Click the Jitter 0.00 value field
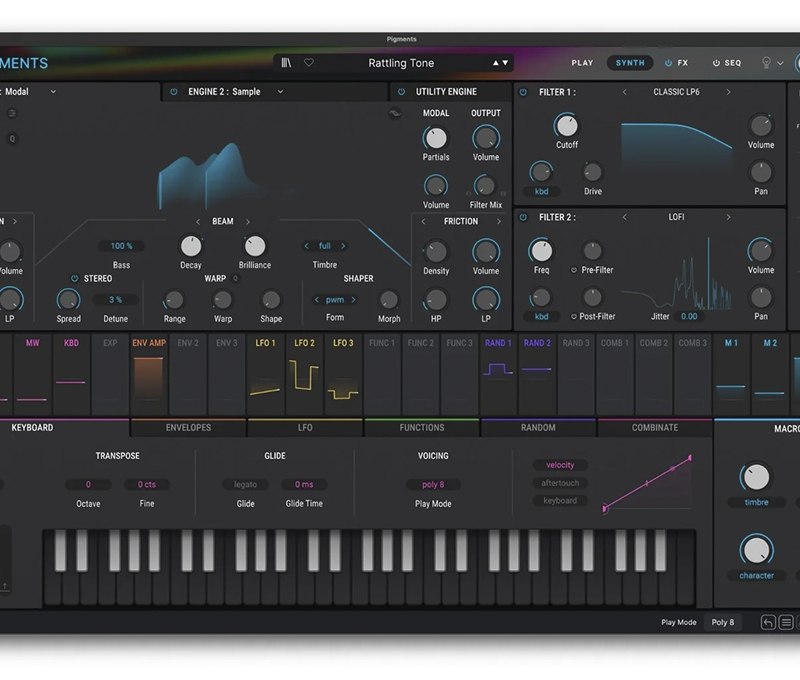800x680 pixels. (689, 316)
